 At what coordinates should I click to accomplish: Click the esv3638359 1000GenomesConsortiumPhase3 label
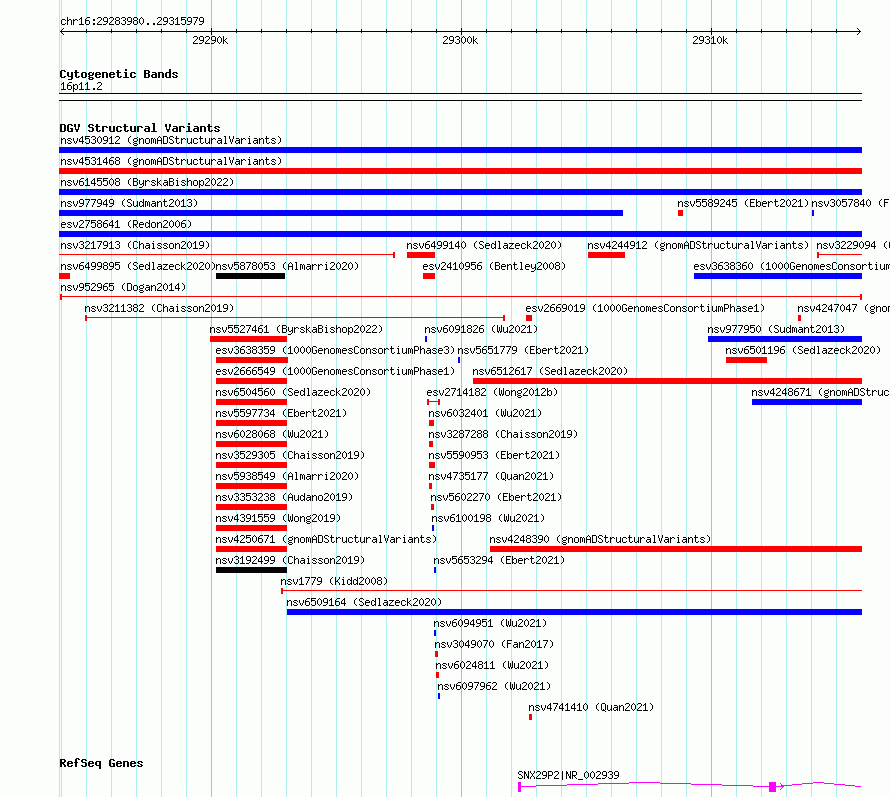tap(335, 350)
